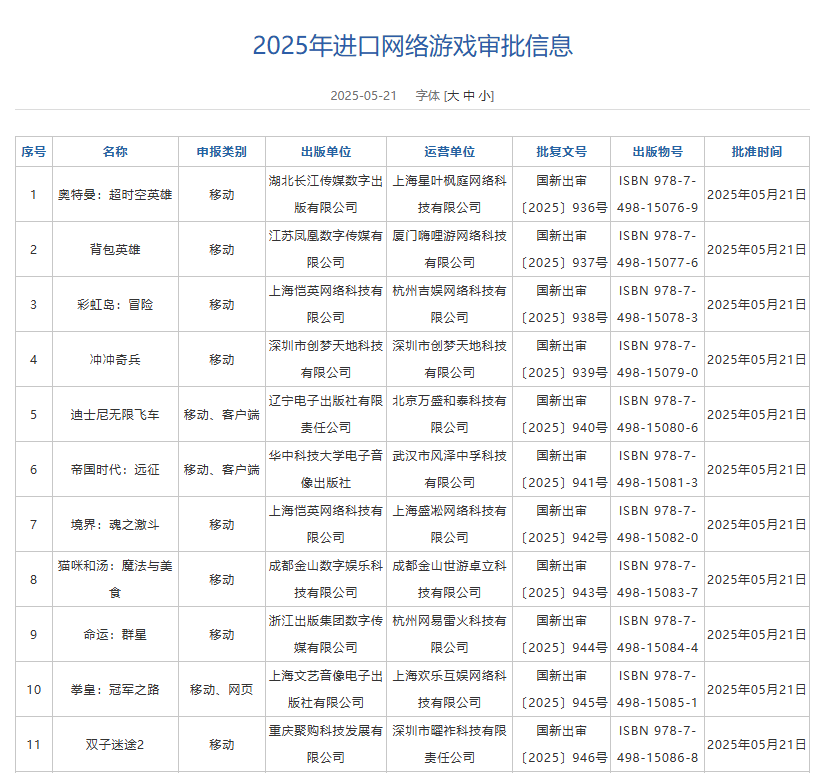Click publisher 华中科技大学电子音像出版社

325,469
